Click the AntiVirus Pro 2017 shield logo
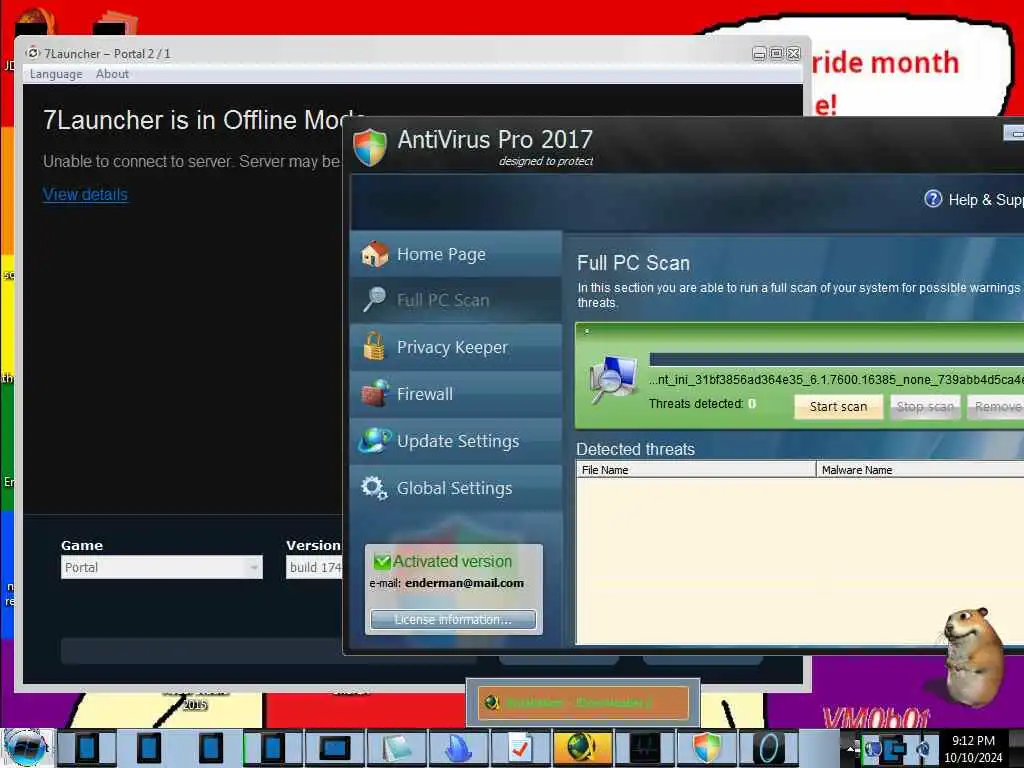 (x=370, y=147)
